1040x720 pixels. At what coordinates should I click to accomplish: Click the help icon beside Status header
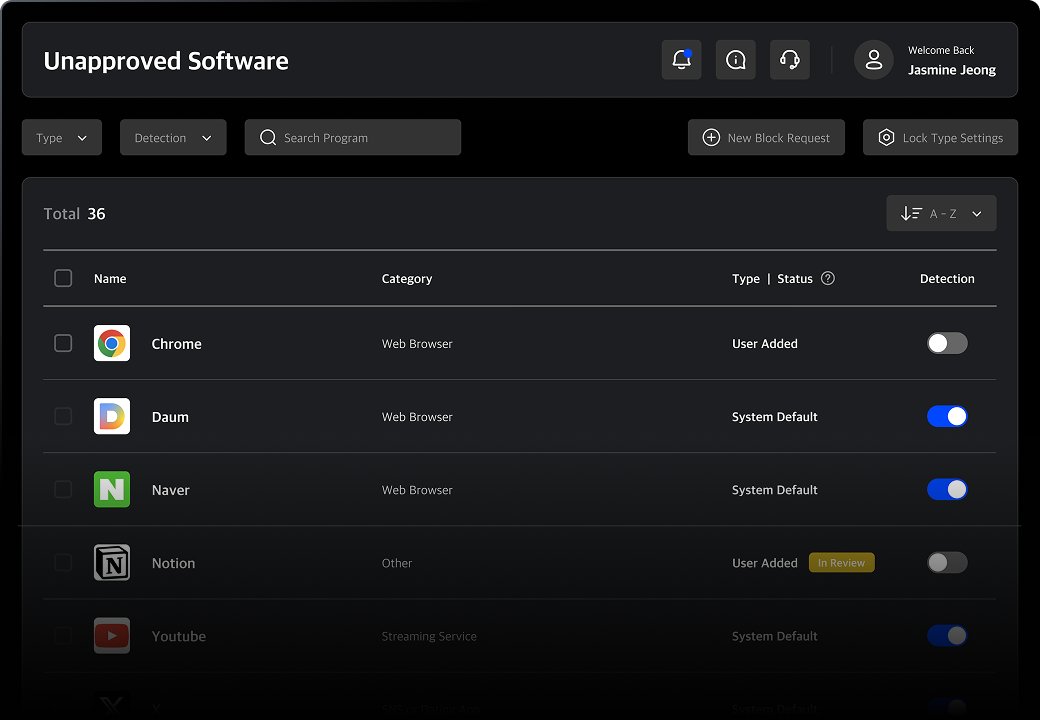[x=828, y=278]
